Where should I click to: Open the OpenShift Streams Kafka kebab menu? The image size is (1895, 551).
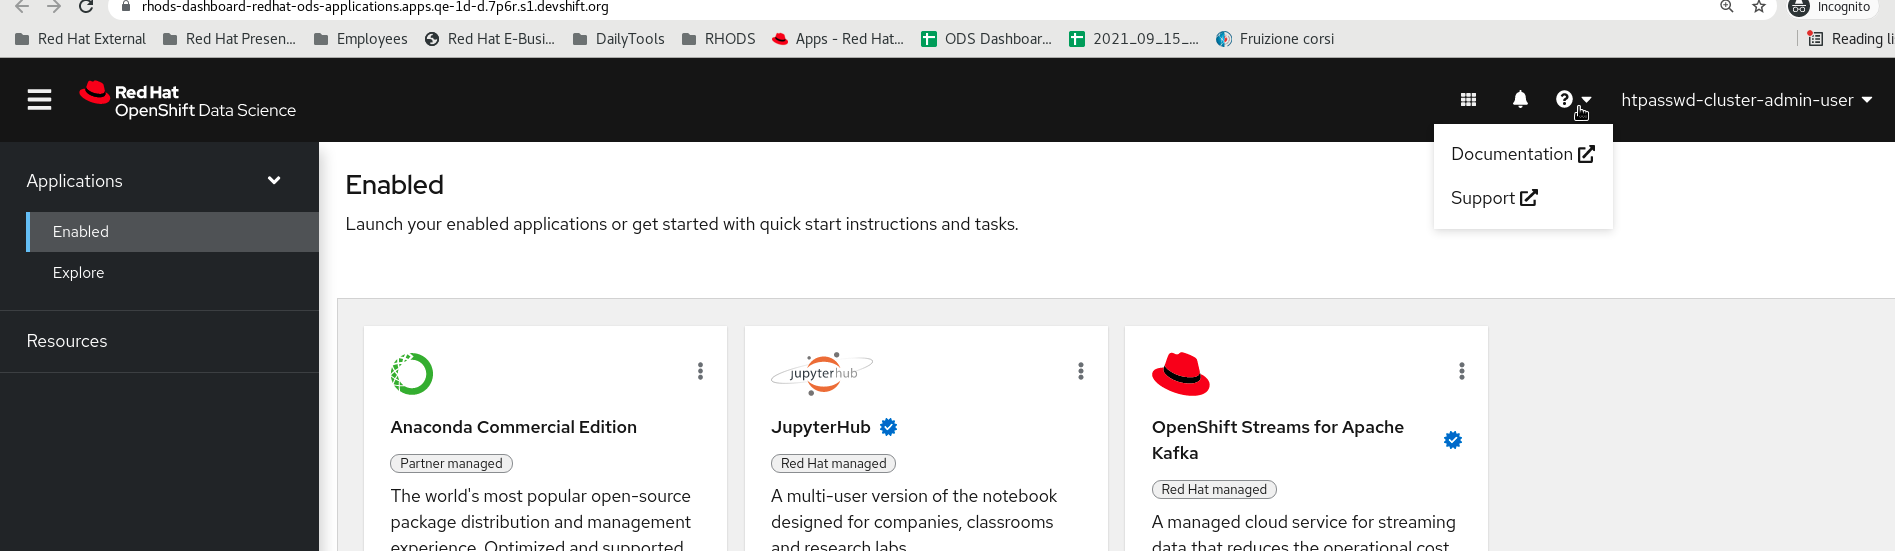[1462, 371]
